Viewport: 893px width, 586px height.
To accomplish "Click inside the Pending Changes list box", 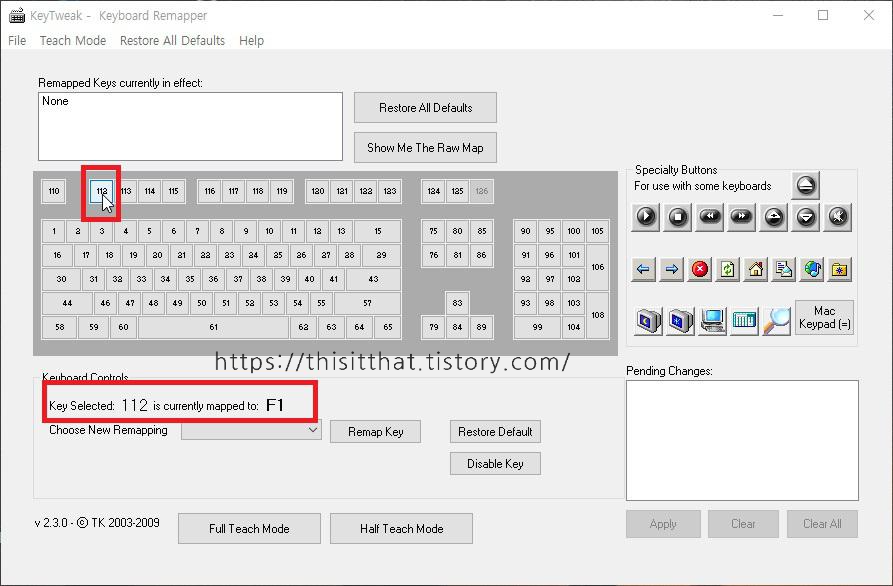I will coord(742,440).
